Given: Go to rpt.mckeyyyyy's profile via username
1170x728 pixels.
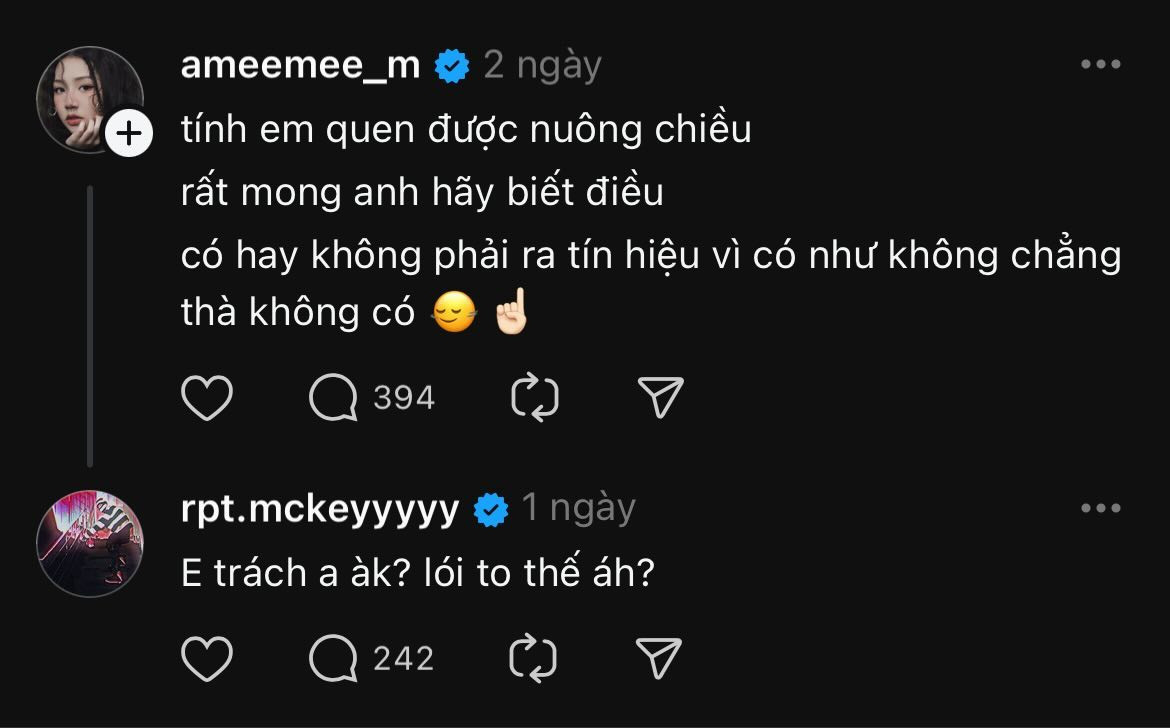Looking at the screenshot, I should (x=320, y=510).
